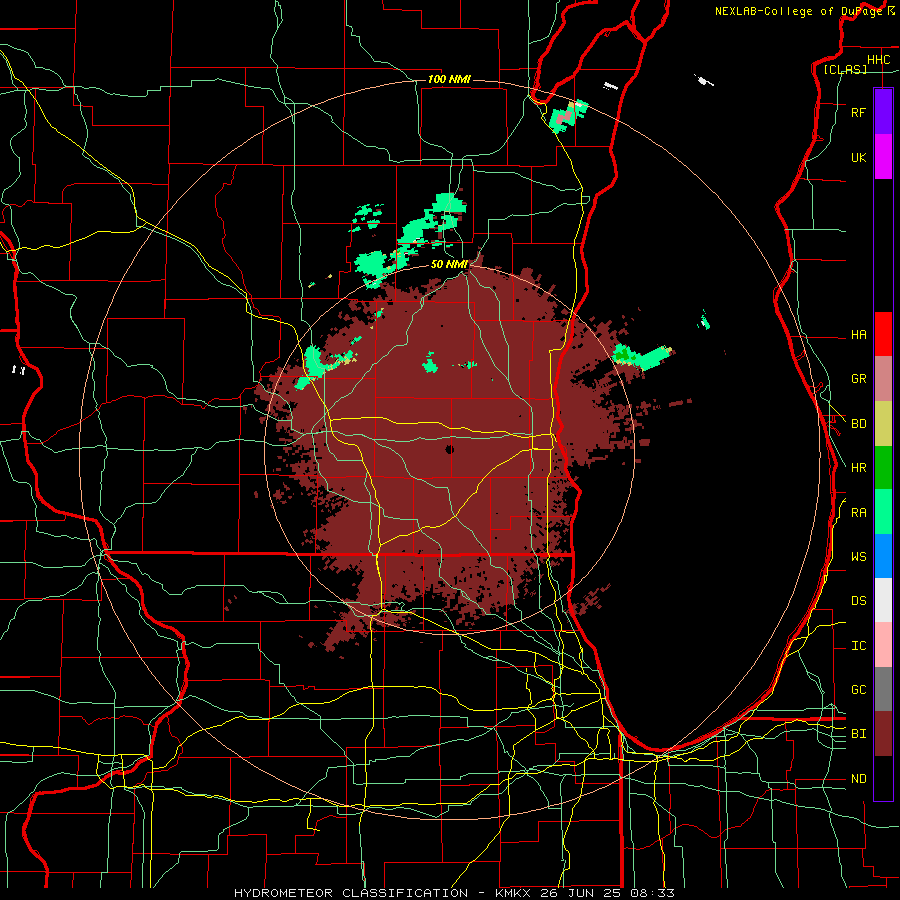Image resolution: width=900 pixels, height=900 pixels.
Task: Click the 'RF' legend label
Action: (x=858, y=112)
